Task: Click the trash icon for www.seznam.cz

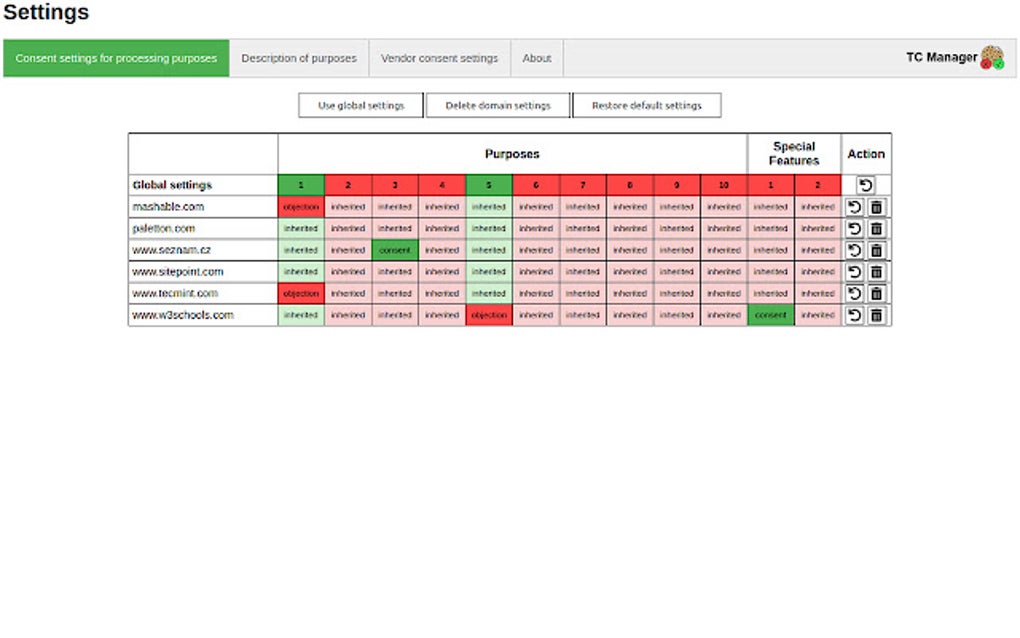Action: point(877,250)
